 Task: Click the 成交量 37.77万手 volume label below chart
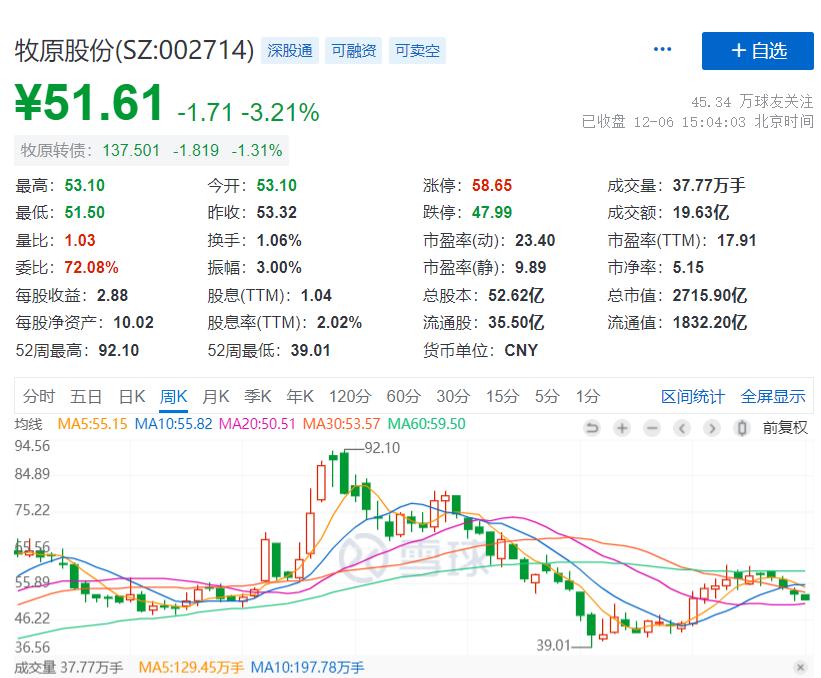pyautogui.click(x=68, y=668)
